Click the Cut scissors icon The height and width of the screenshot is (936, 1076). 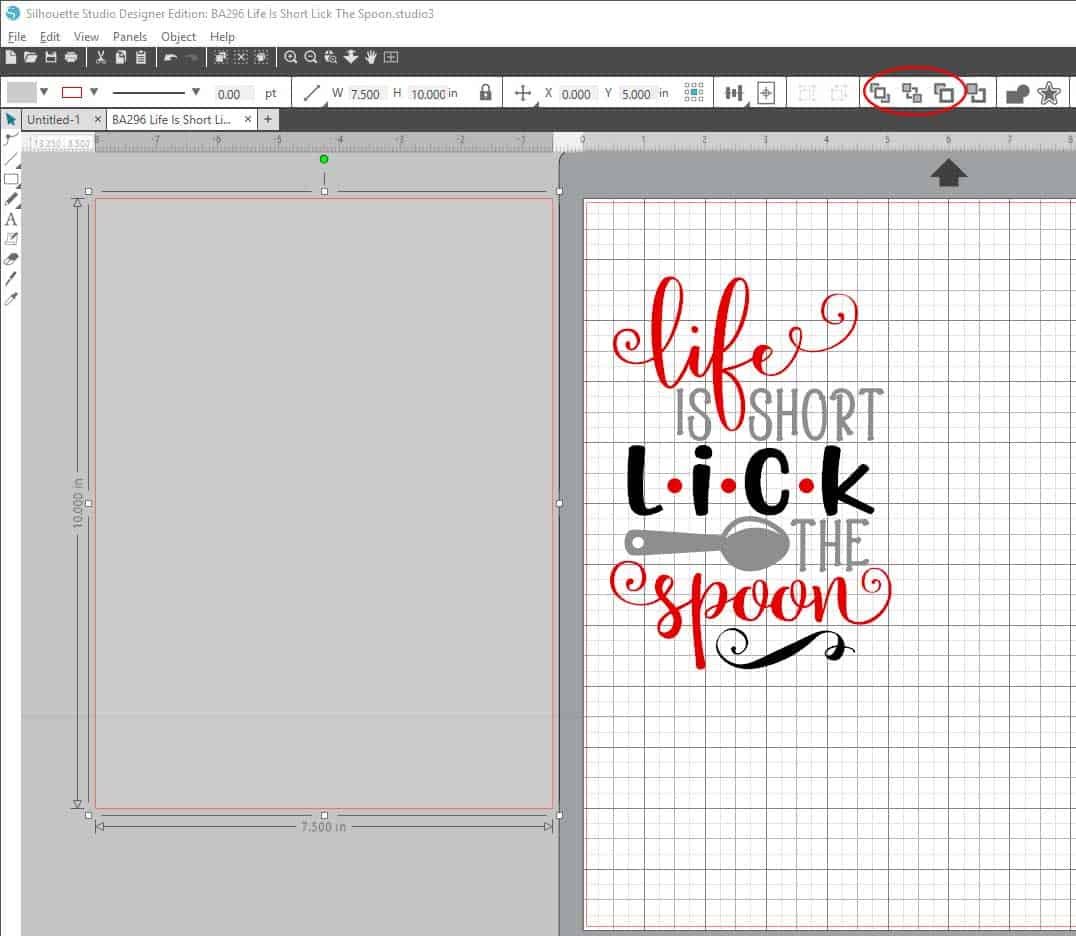tap(101, 58)
